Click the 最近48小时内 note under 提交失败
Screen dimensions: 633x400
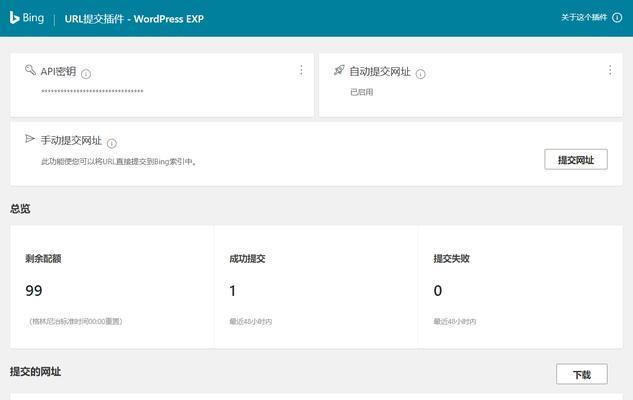(x=455, y=322)
